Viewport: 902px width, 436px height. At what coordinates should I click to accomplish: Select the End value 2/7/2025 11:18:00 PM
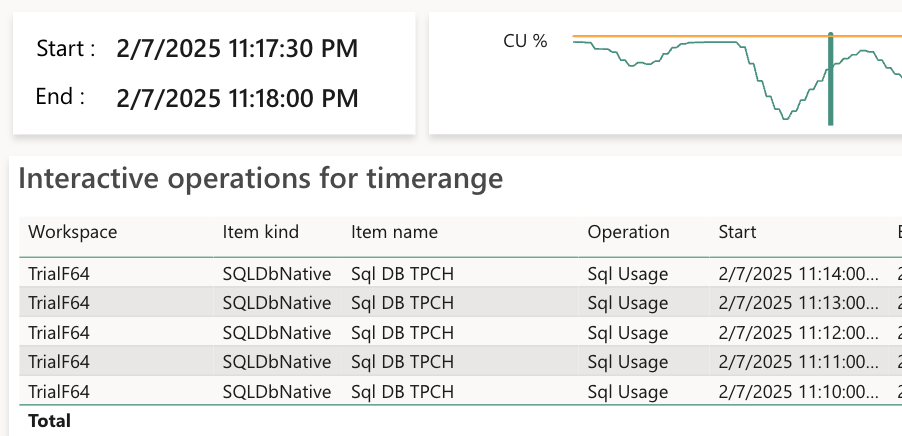click(237, 98)
